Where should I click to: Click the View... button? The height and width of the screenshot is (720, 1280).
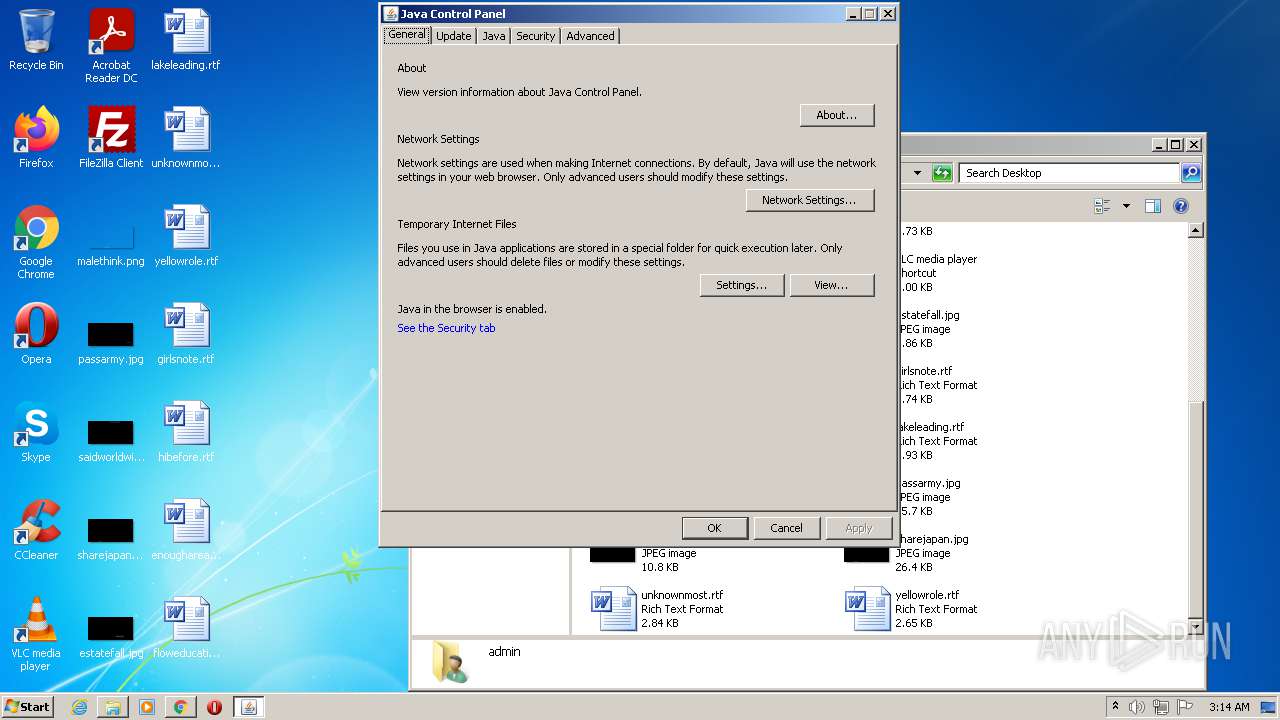[832, 285]
